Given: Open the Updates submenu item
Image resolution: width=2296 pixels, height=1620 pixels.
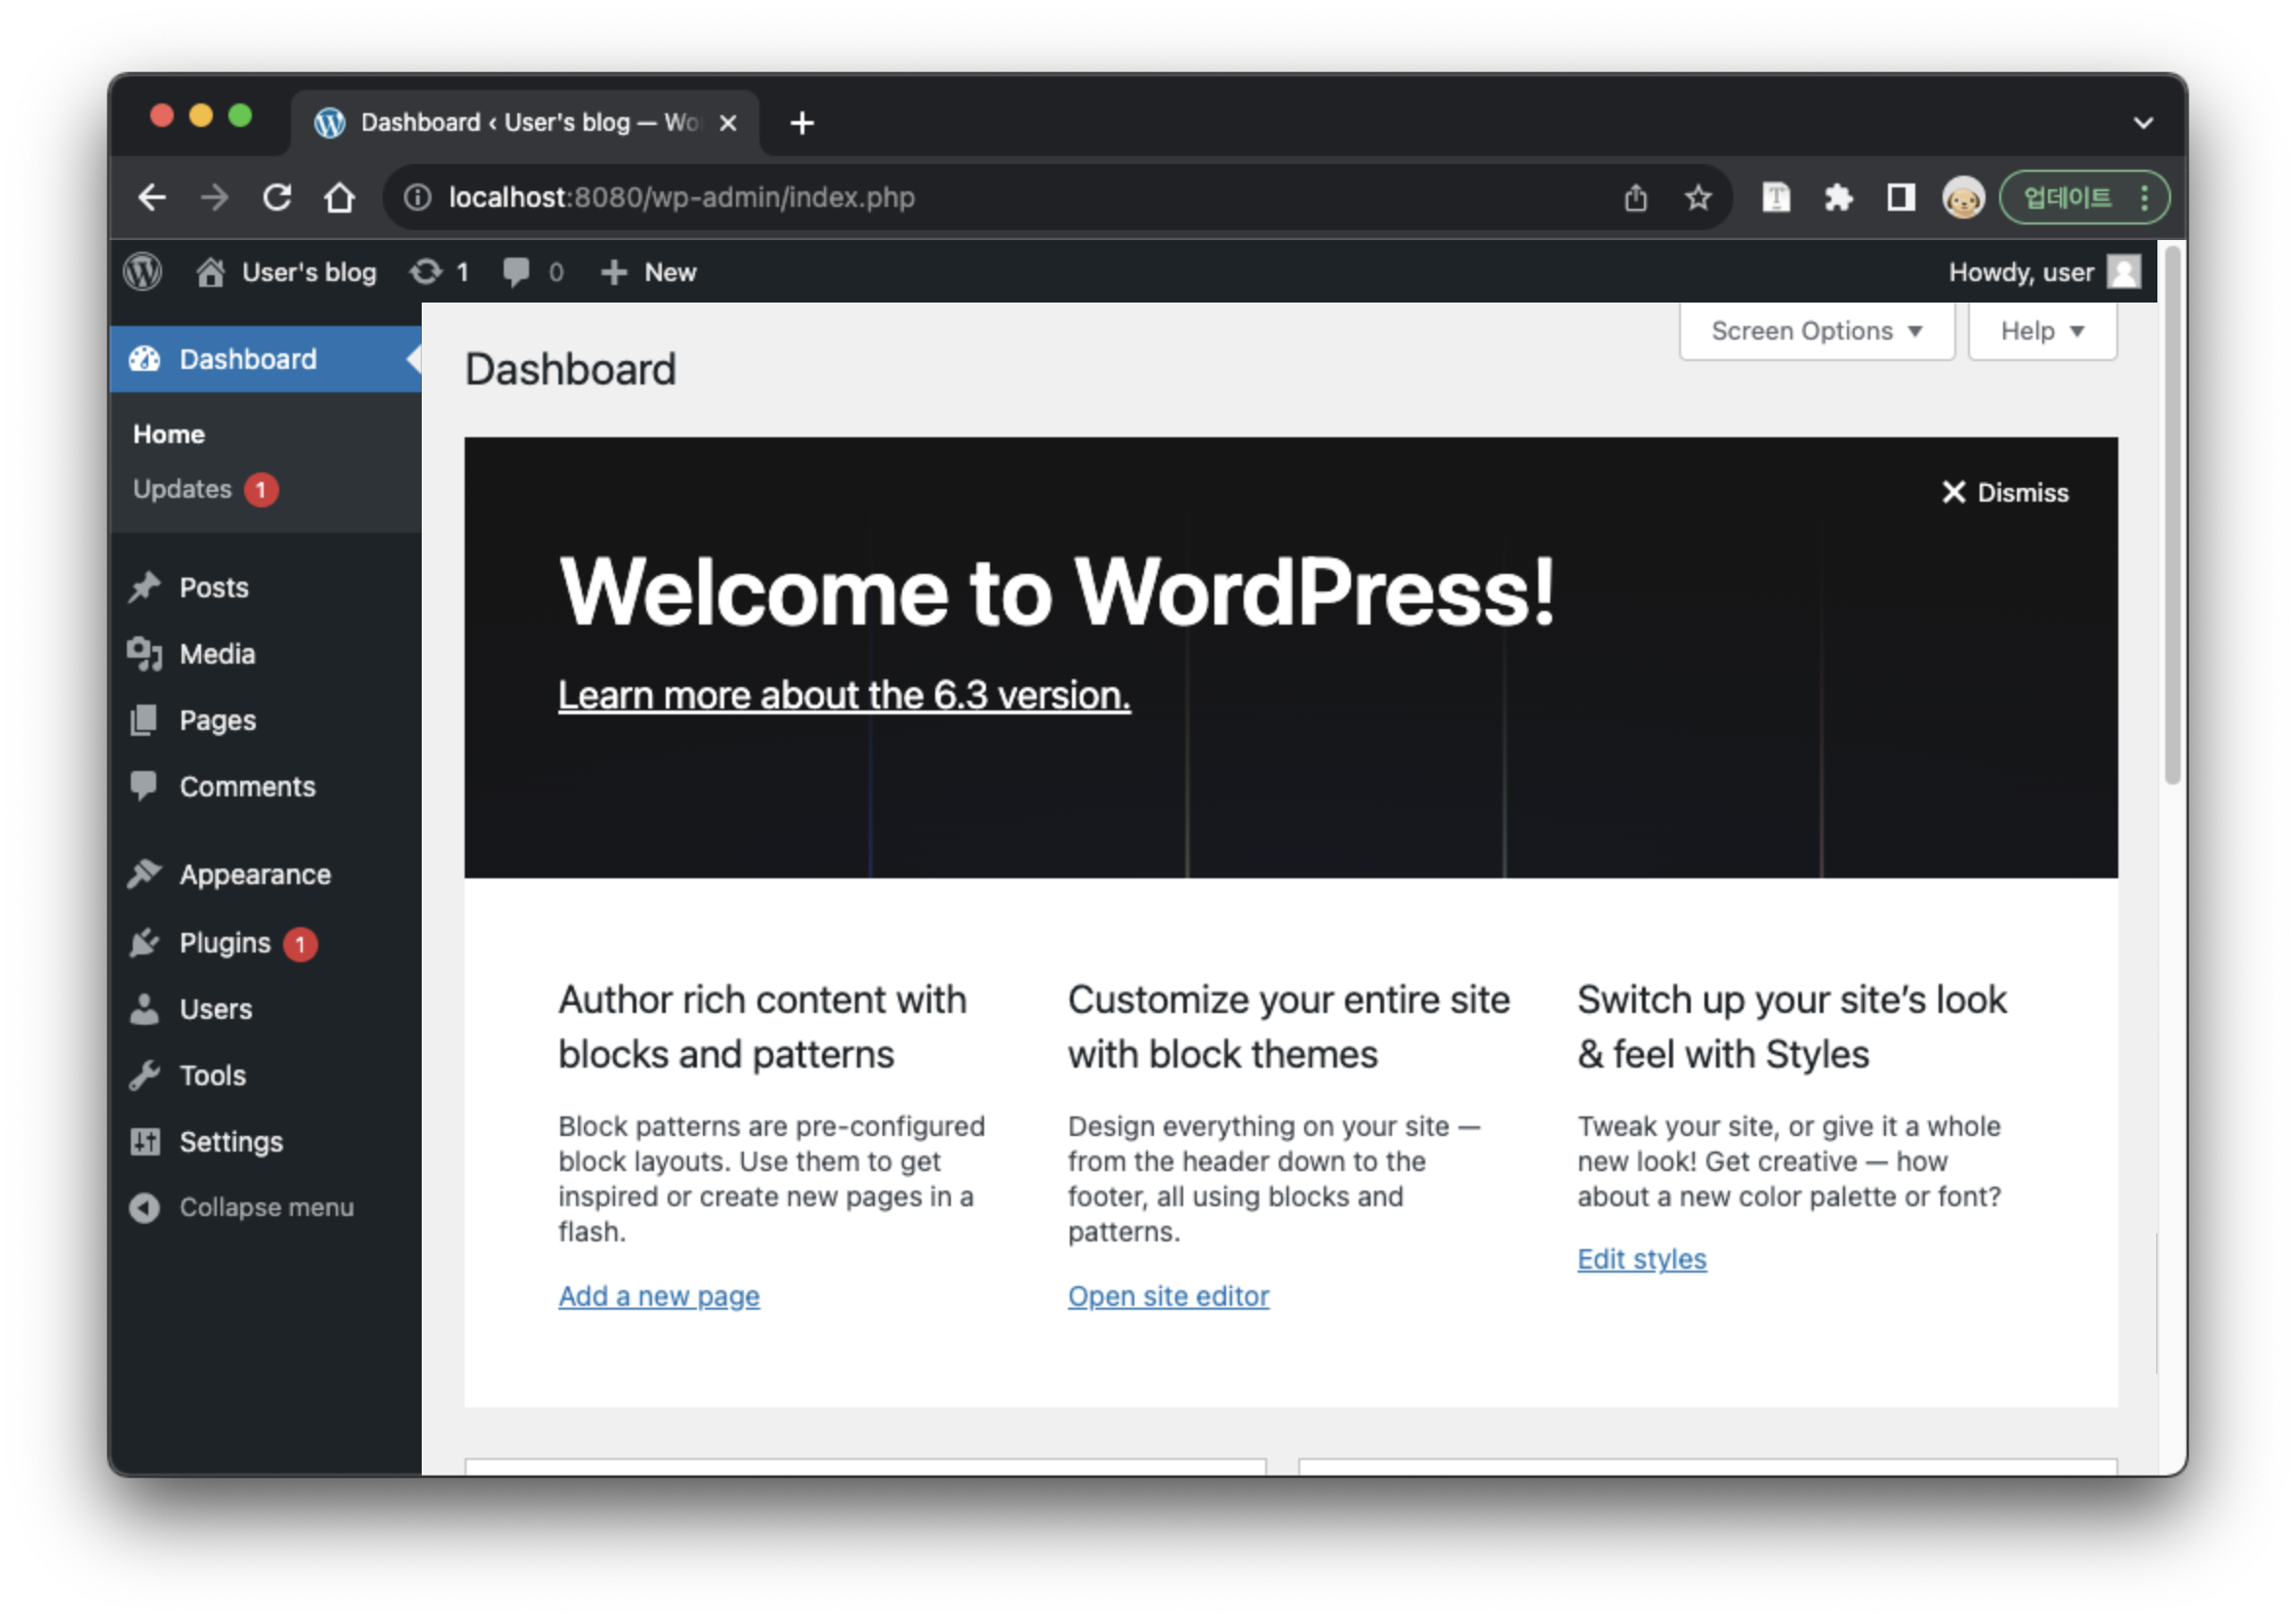Looking at the screenshot, I should pyautogui.click(x=183, y=489).
